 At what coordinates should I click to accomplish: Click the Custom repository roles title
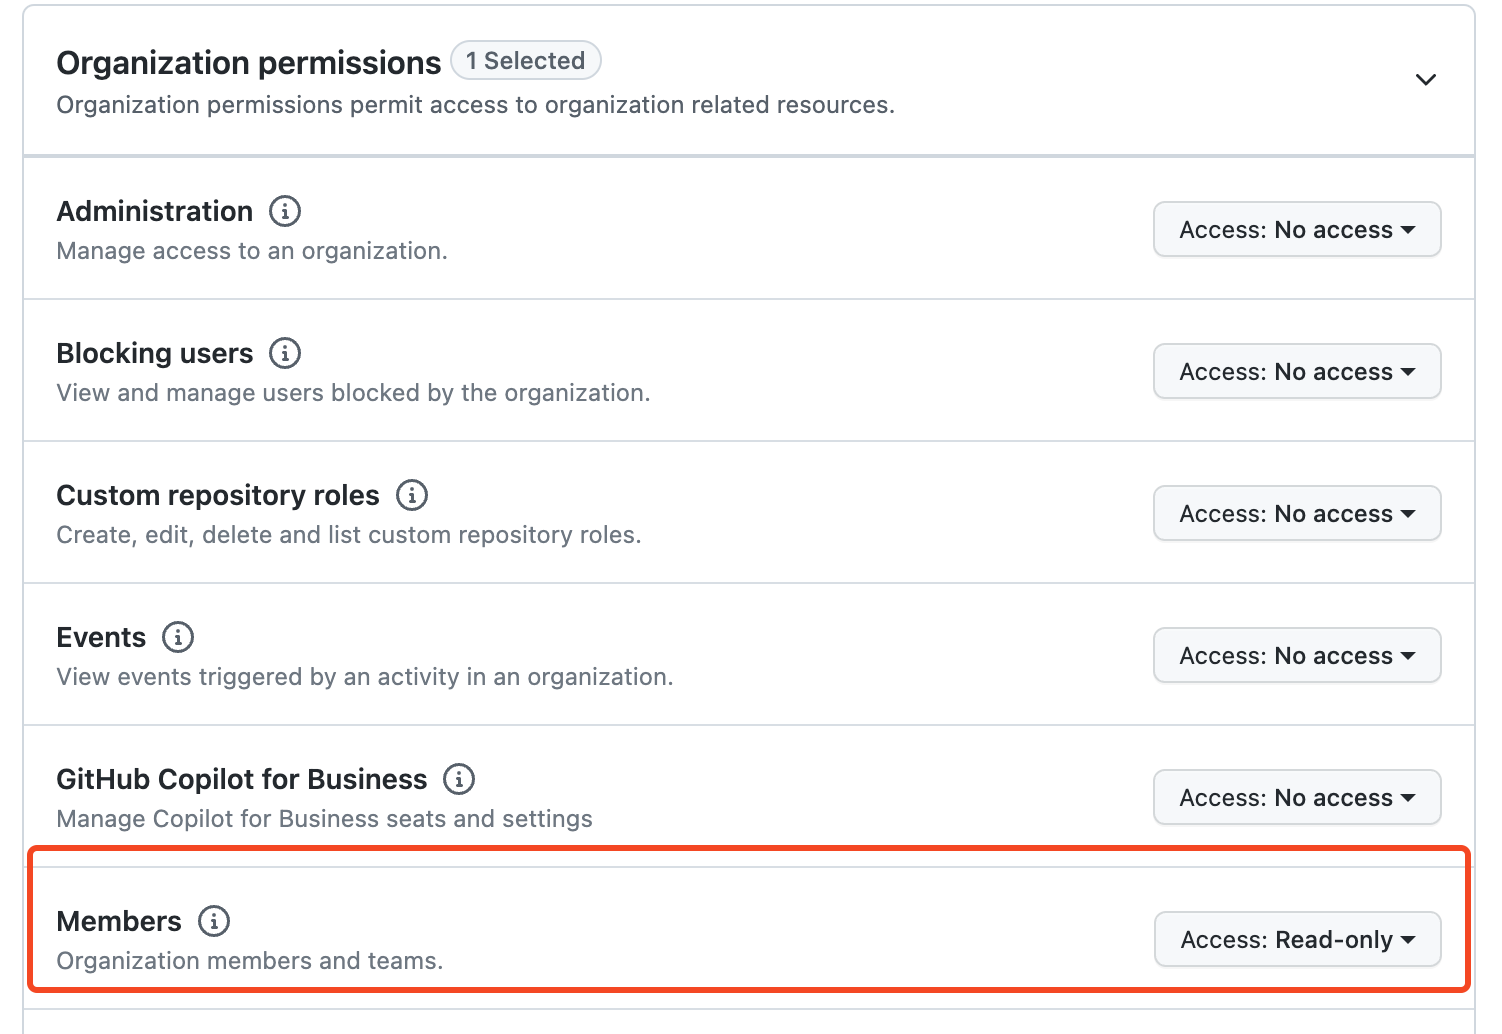coord(218,495)
